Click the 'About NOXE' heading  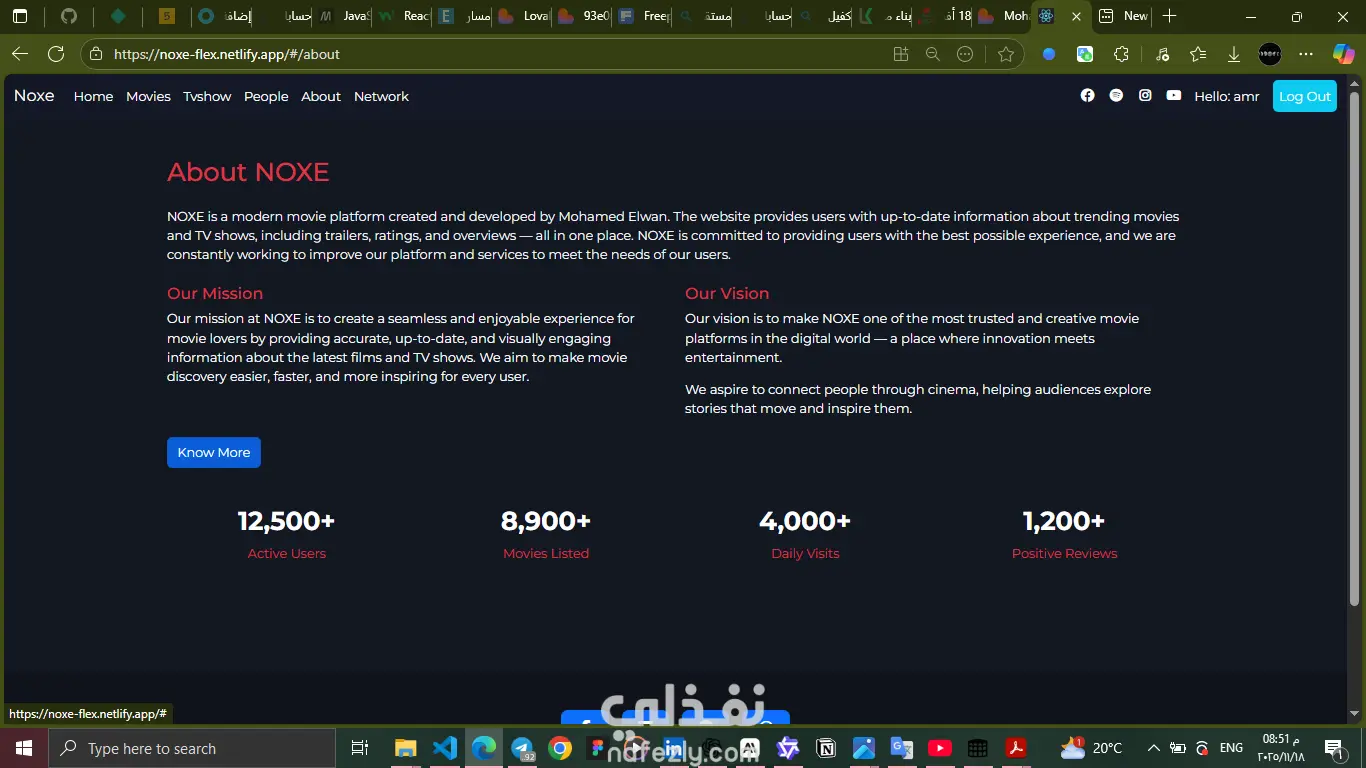coord(248,172)
